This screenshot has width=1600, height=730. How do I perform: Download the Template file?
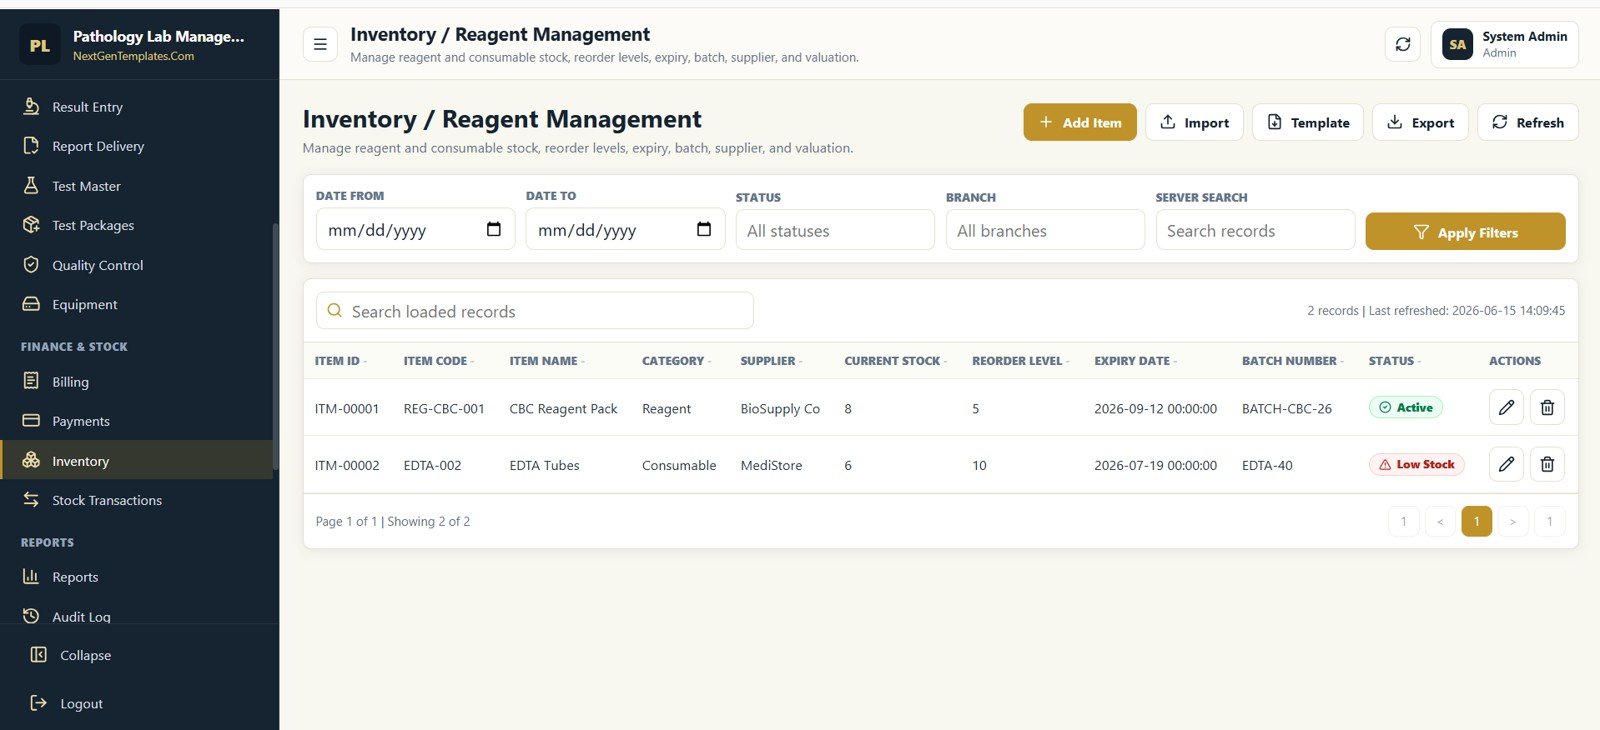tap(1308, 122)
